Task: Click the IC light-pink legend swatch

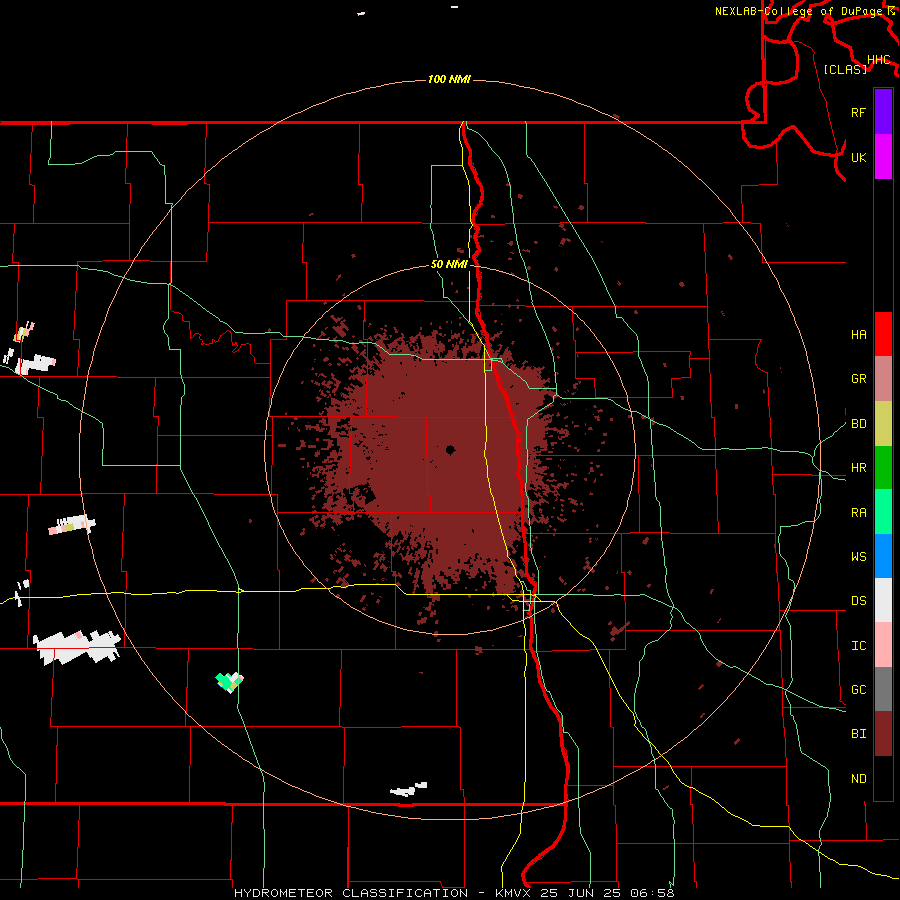Action: (883, 645)
